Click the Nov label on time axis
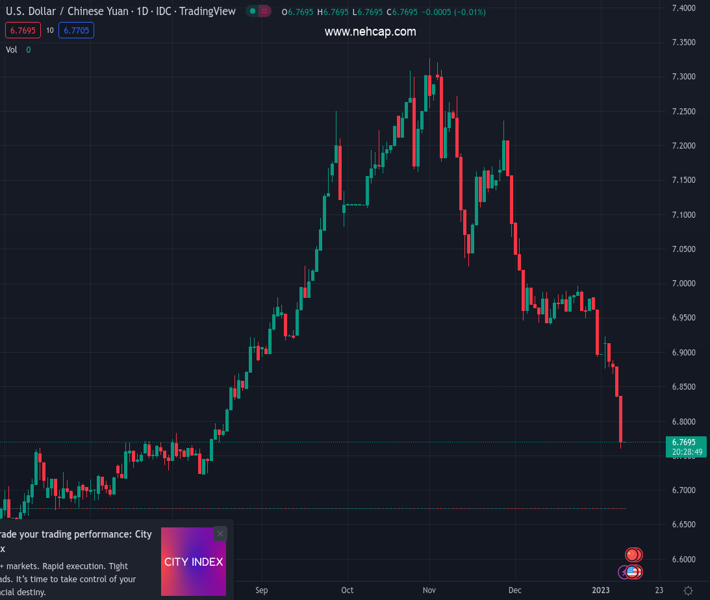The width and height of the screenshot is (710, 600). tap(430, 590)
